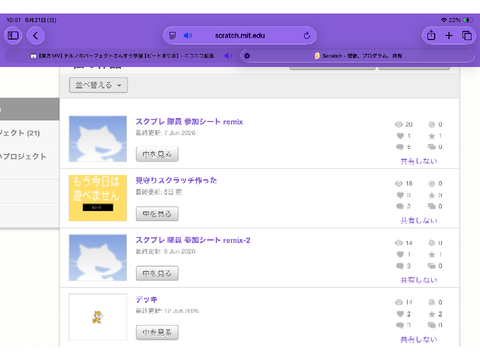Select sidebar item ending in プロジェクト

23,156
